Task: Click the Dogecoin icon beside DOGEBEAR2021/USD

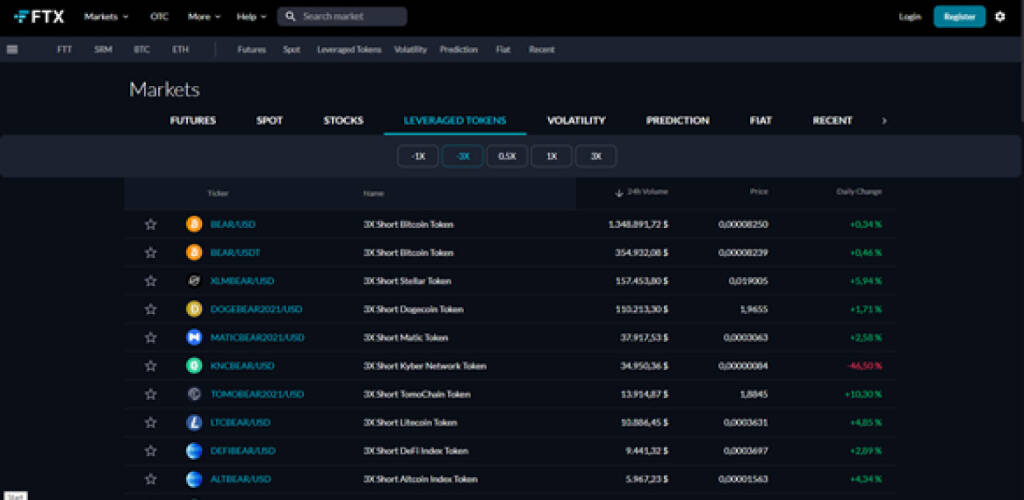Action: click(194, 310)
